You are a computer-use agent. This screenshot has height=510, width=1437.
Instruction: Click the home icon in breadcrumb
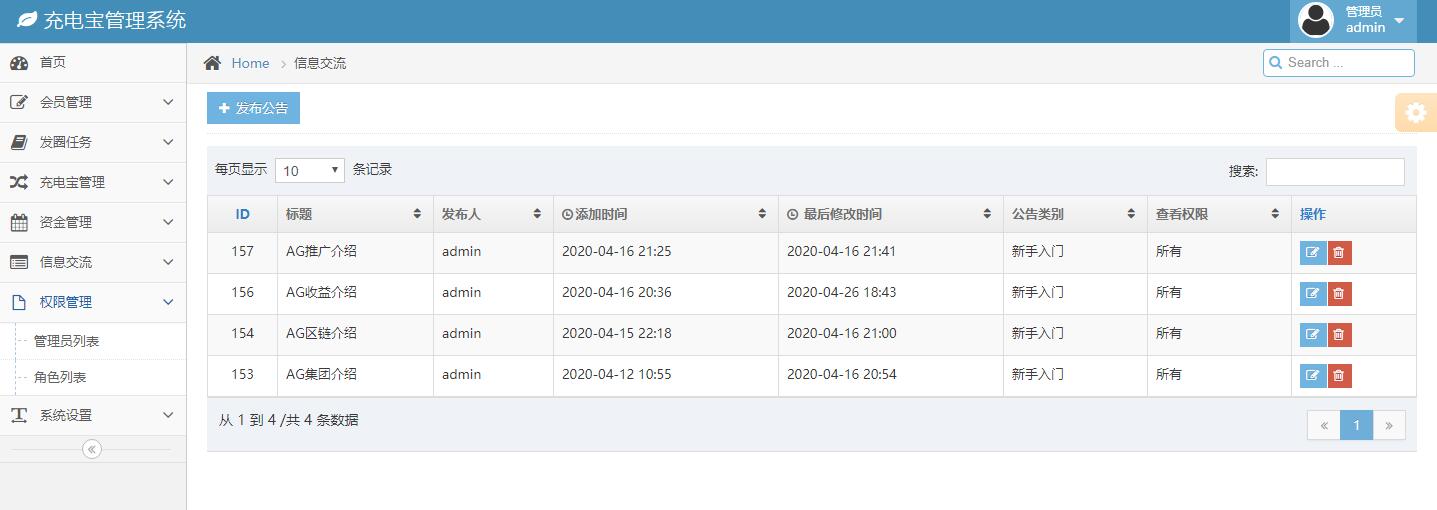click(x=212, y=63)
